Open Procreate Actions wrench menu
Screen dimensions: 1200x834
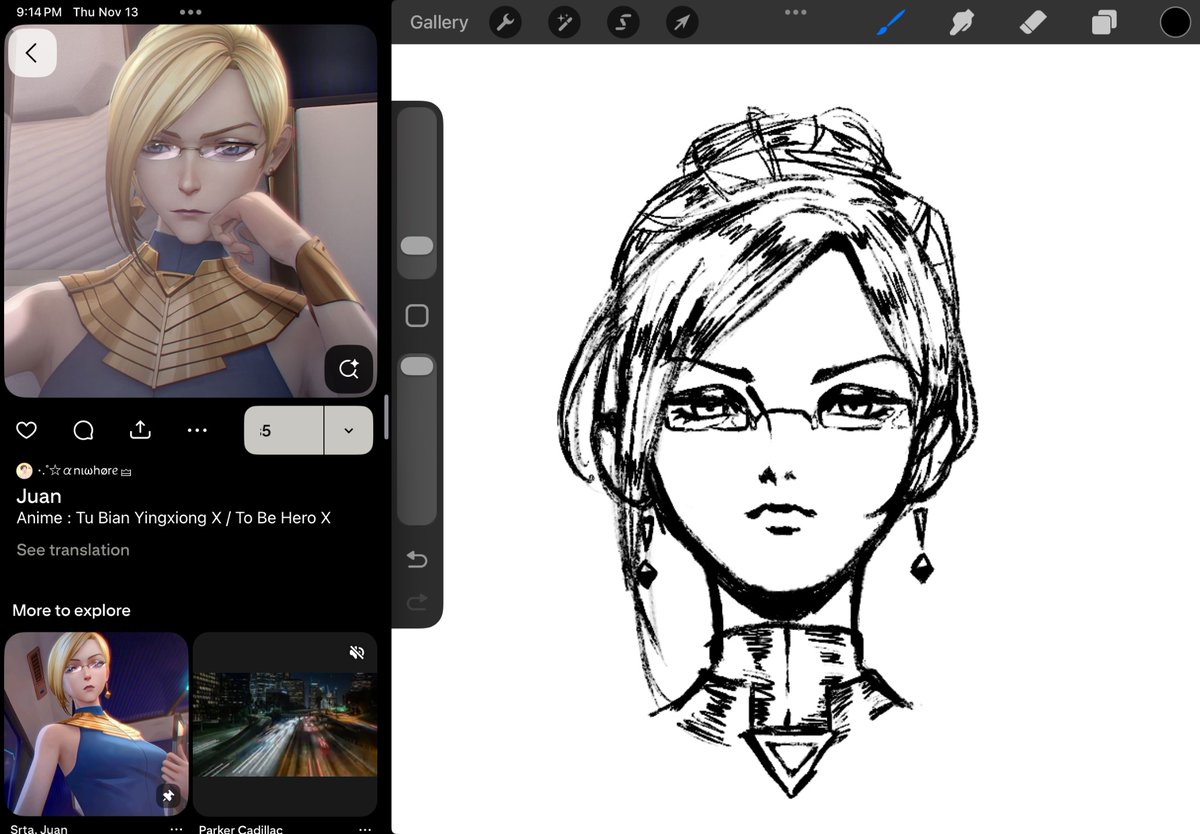tap(506, 22)
